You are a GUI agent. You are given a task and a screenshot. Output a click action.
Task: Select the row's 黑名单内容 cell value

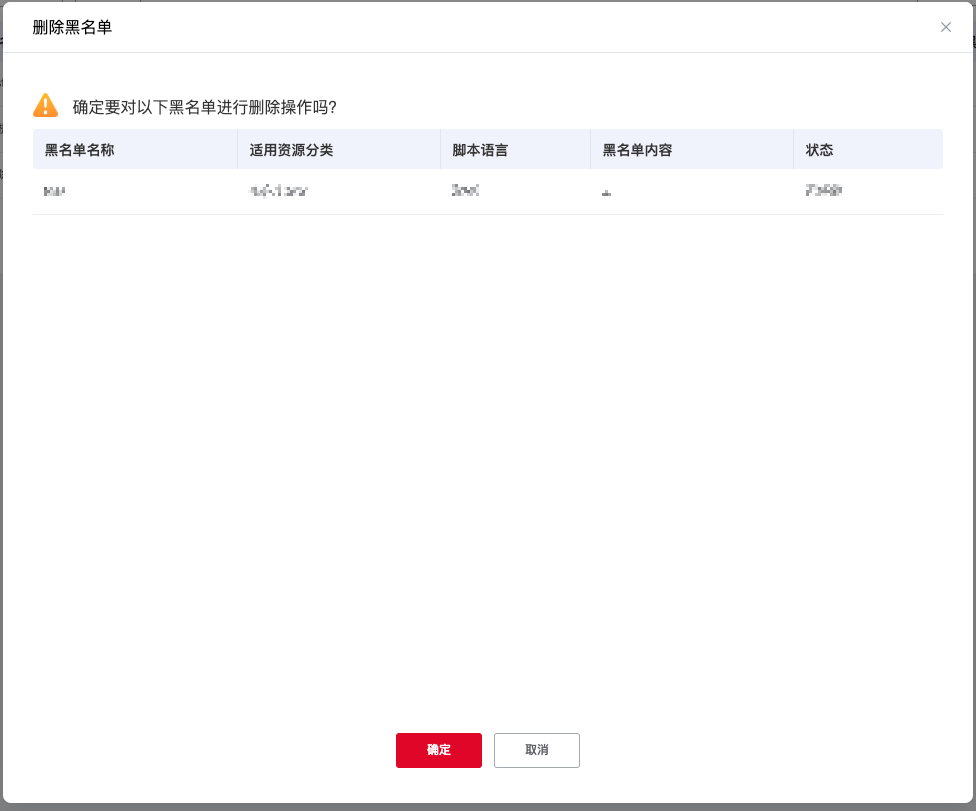tap(606, 192)
